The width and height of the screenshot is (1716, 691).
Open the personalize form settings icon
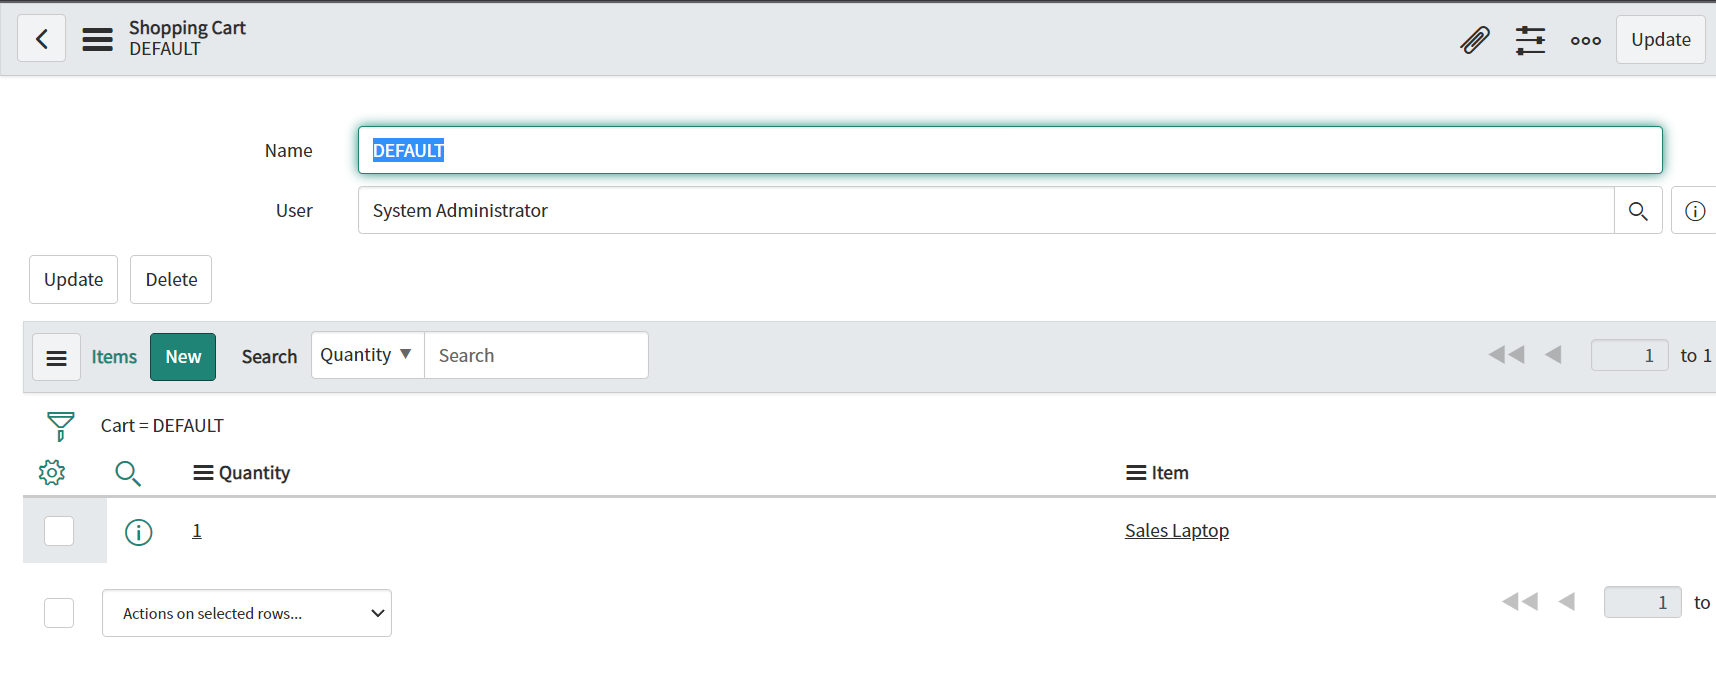pos(1530,40)
